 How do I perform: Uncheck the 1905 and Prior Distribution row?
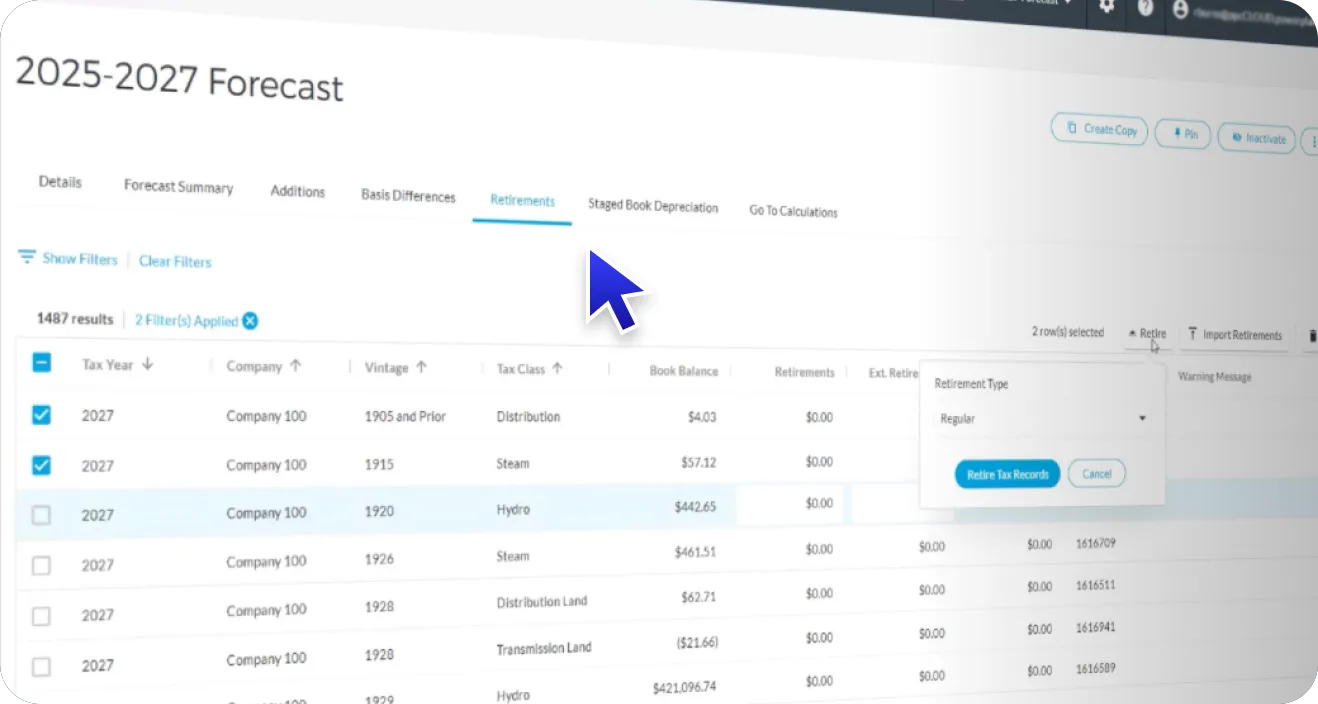[x=41, y=415]
